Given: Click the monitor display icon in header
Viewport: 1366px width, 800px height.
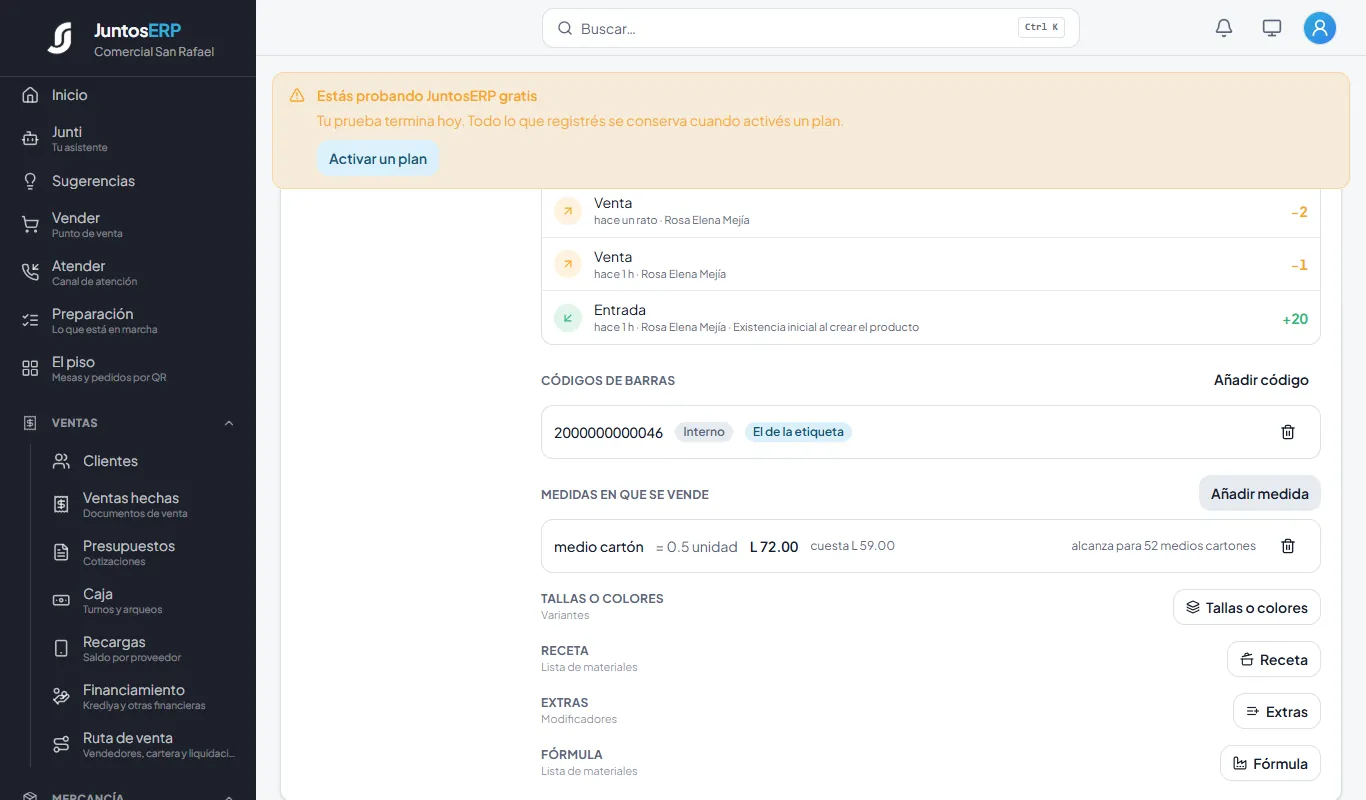Looking at the screenshot, I should 1272,28.
